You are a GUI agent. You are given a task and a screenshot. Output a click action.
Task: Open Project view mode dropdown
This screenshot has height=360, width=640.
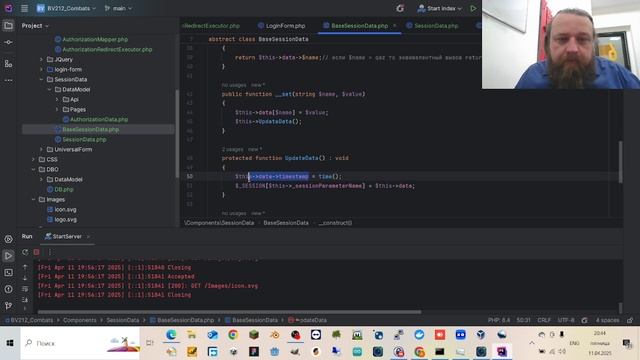coord(35,26)
